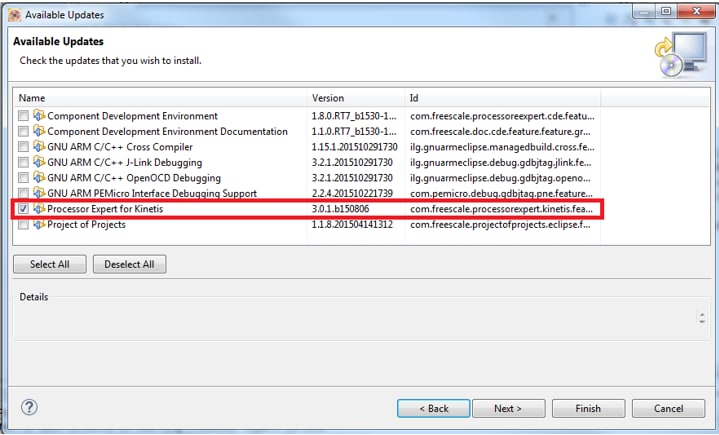This screenshot has height=435, width=719.
Task: Click the Finish button
Action: tap(588, 408)
